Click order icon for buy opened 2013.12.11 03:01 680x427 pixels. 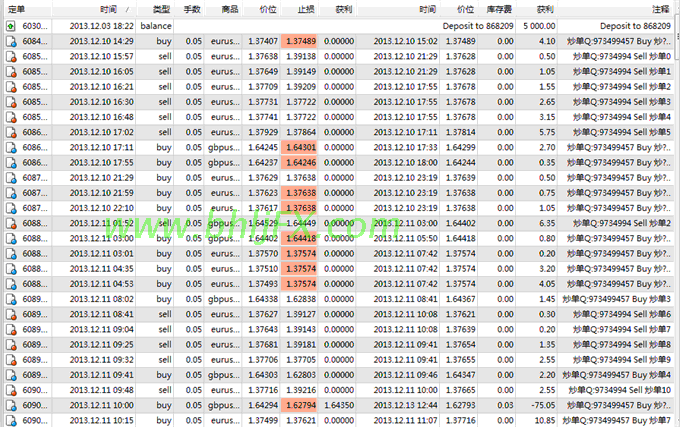click(11, 254)
